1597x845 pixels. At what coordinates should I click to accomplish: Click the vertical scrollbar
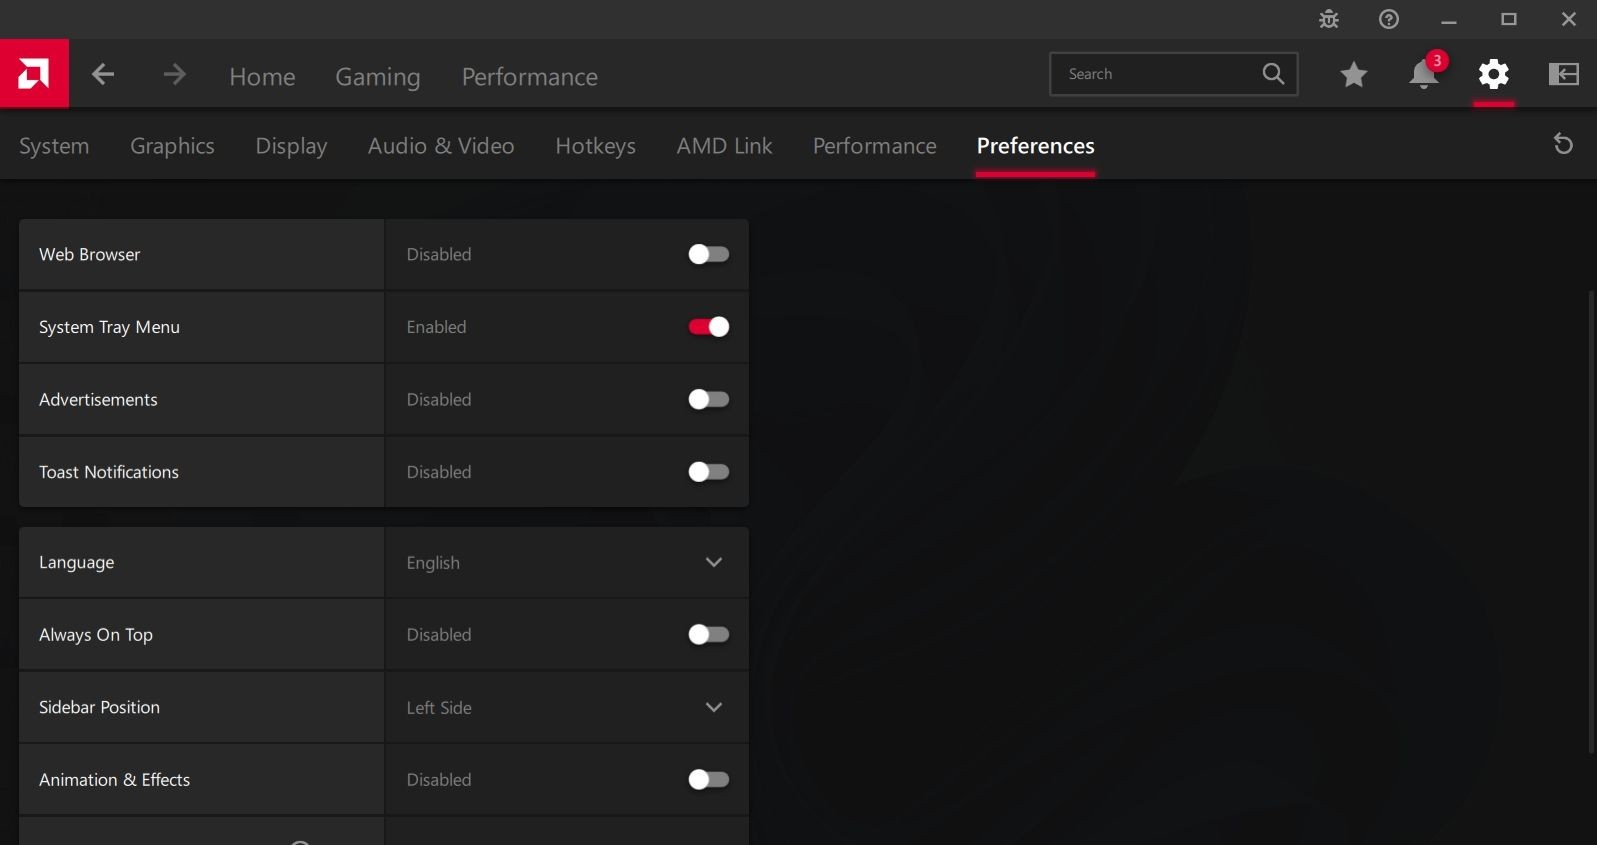[x=1590, y=520]
